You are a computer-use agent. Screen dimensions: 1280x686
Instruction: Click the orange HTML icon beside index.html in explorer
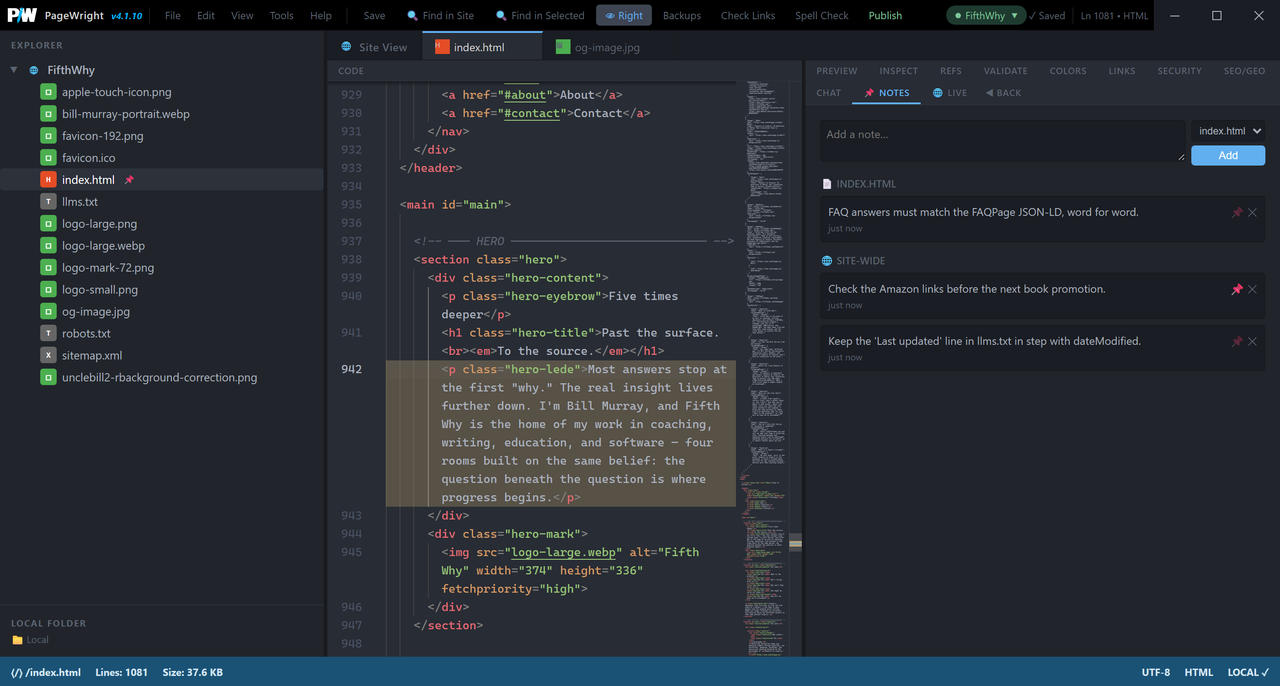click(x=48, y=180)
